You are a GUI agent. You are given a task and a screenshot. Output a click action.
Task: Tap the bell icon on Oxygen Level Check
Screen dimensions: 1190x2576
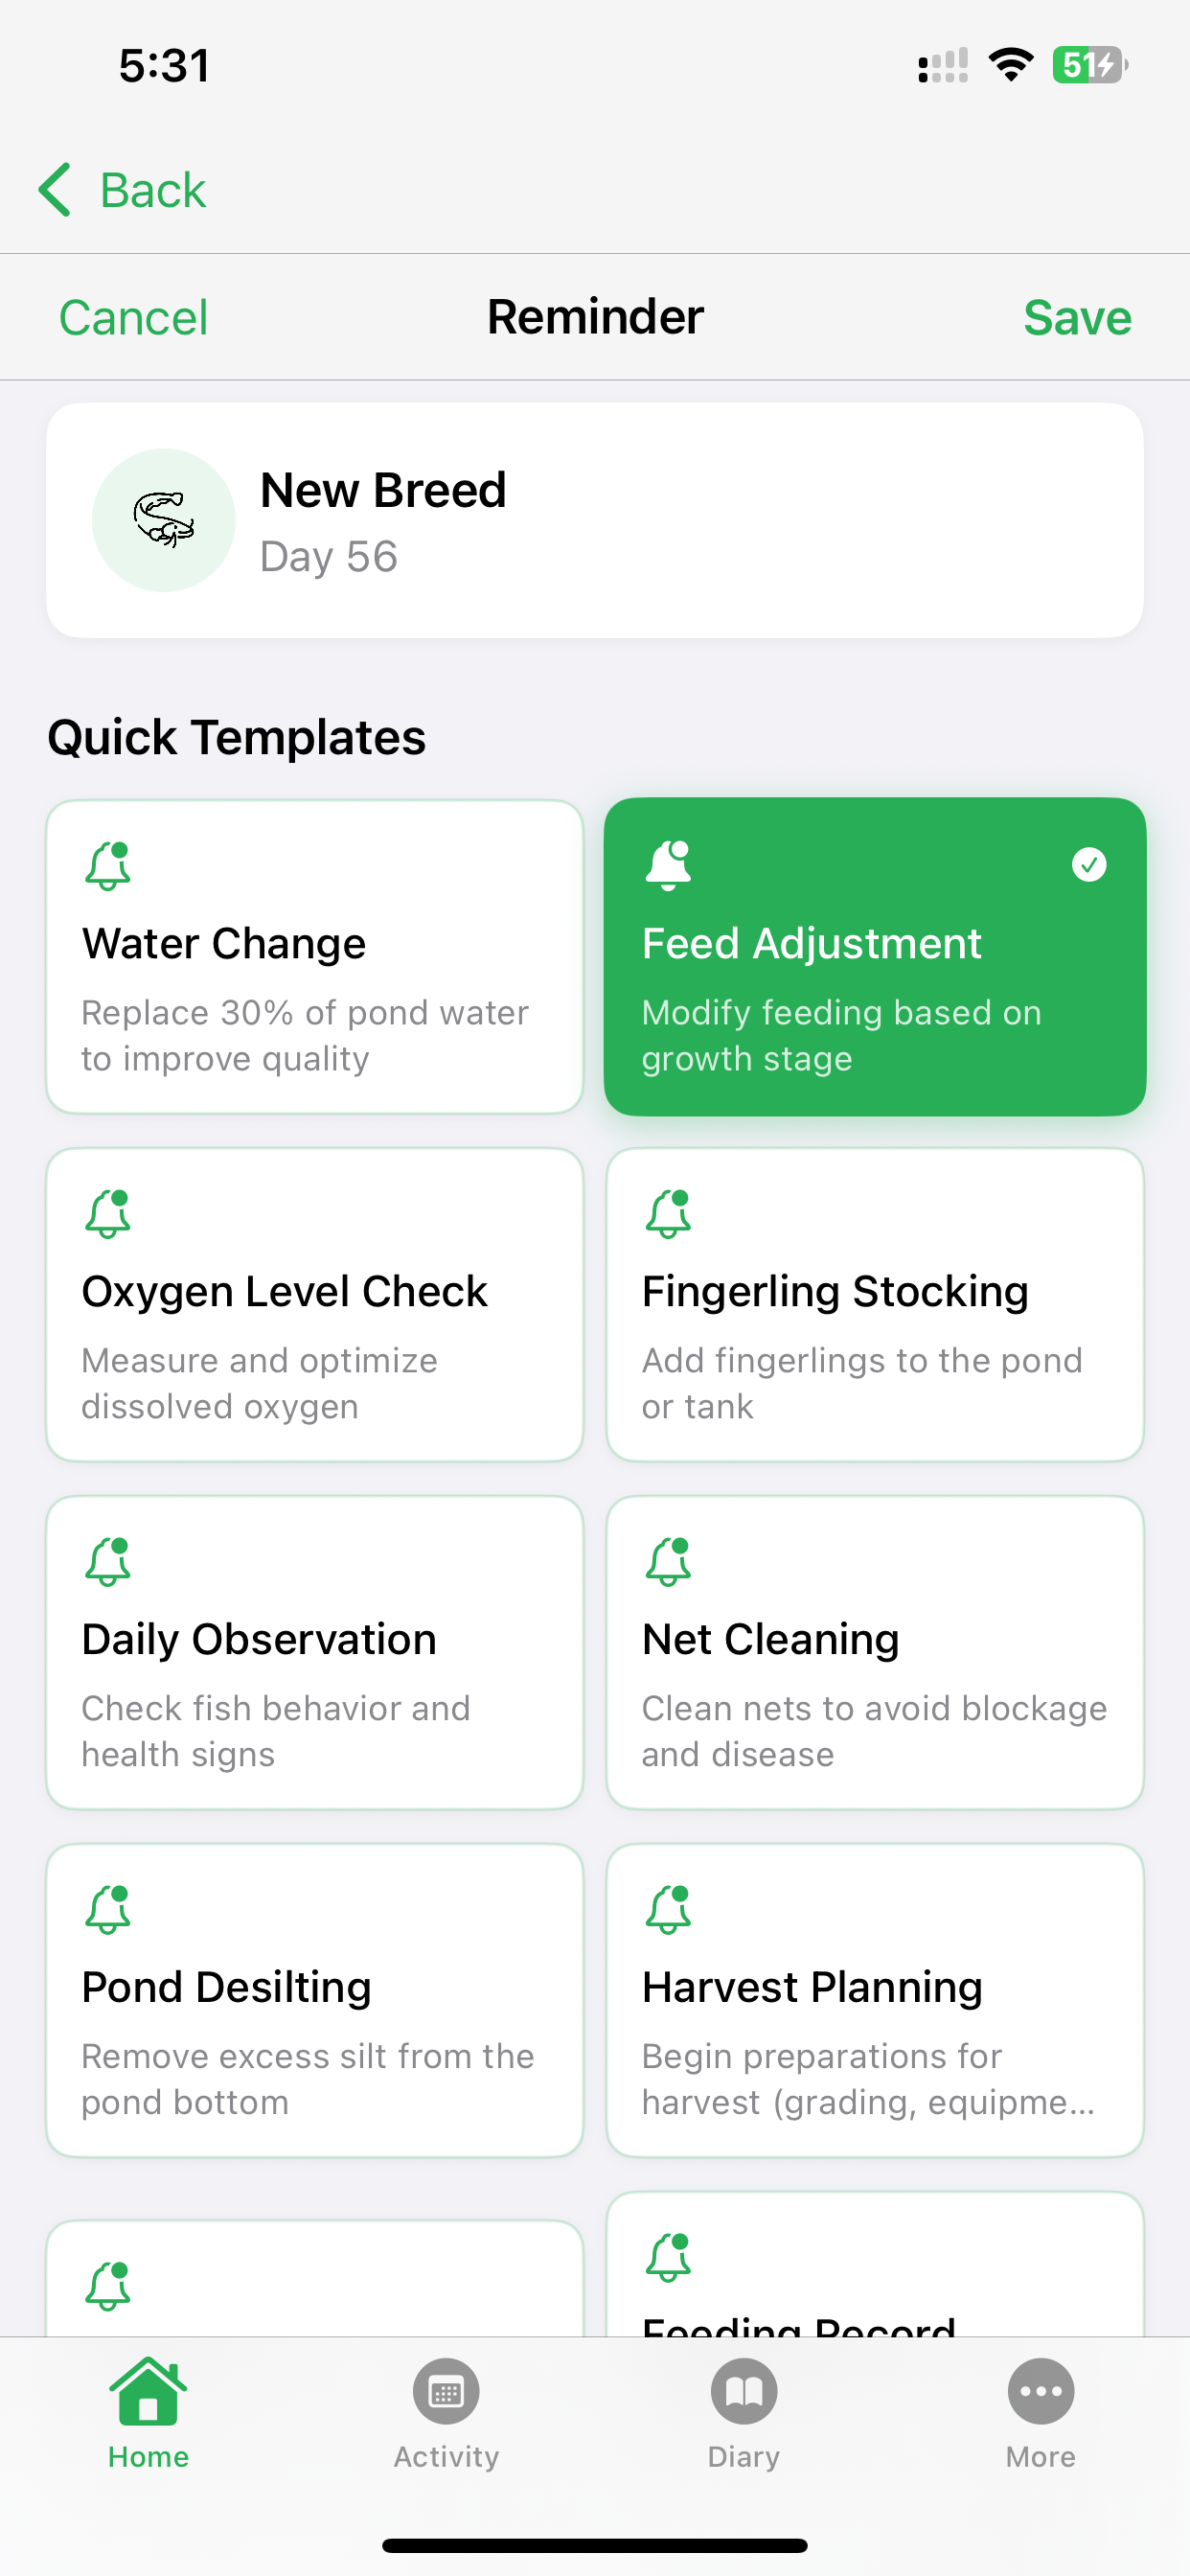108,1213
